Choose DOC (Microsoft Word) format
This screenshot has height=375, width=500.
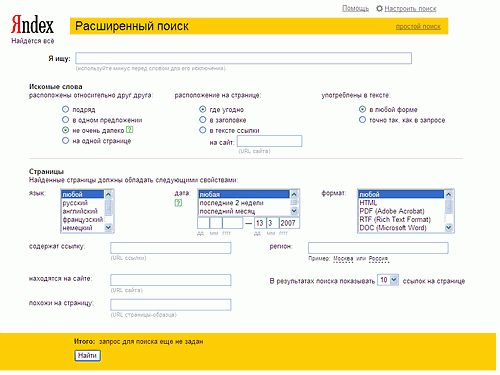[401, 228]
